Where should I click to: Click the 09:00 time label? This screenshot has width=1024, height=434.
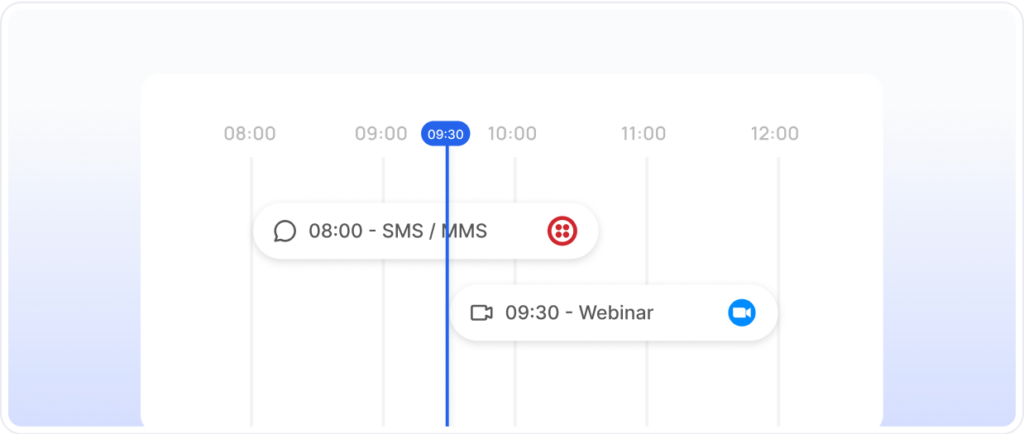coord(381,134)
